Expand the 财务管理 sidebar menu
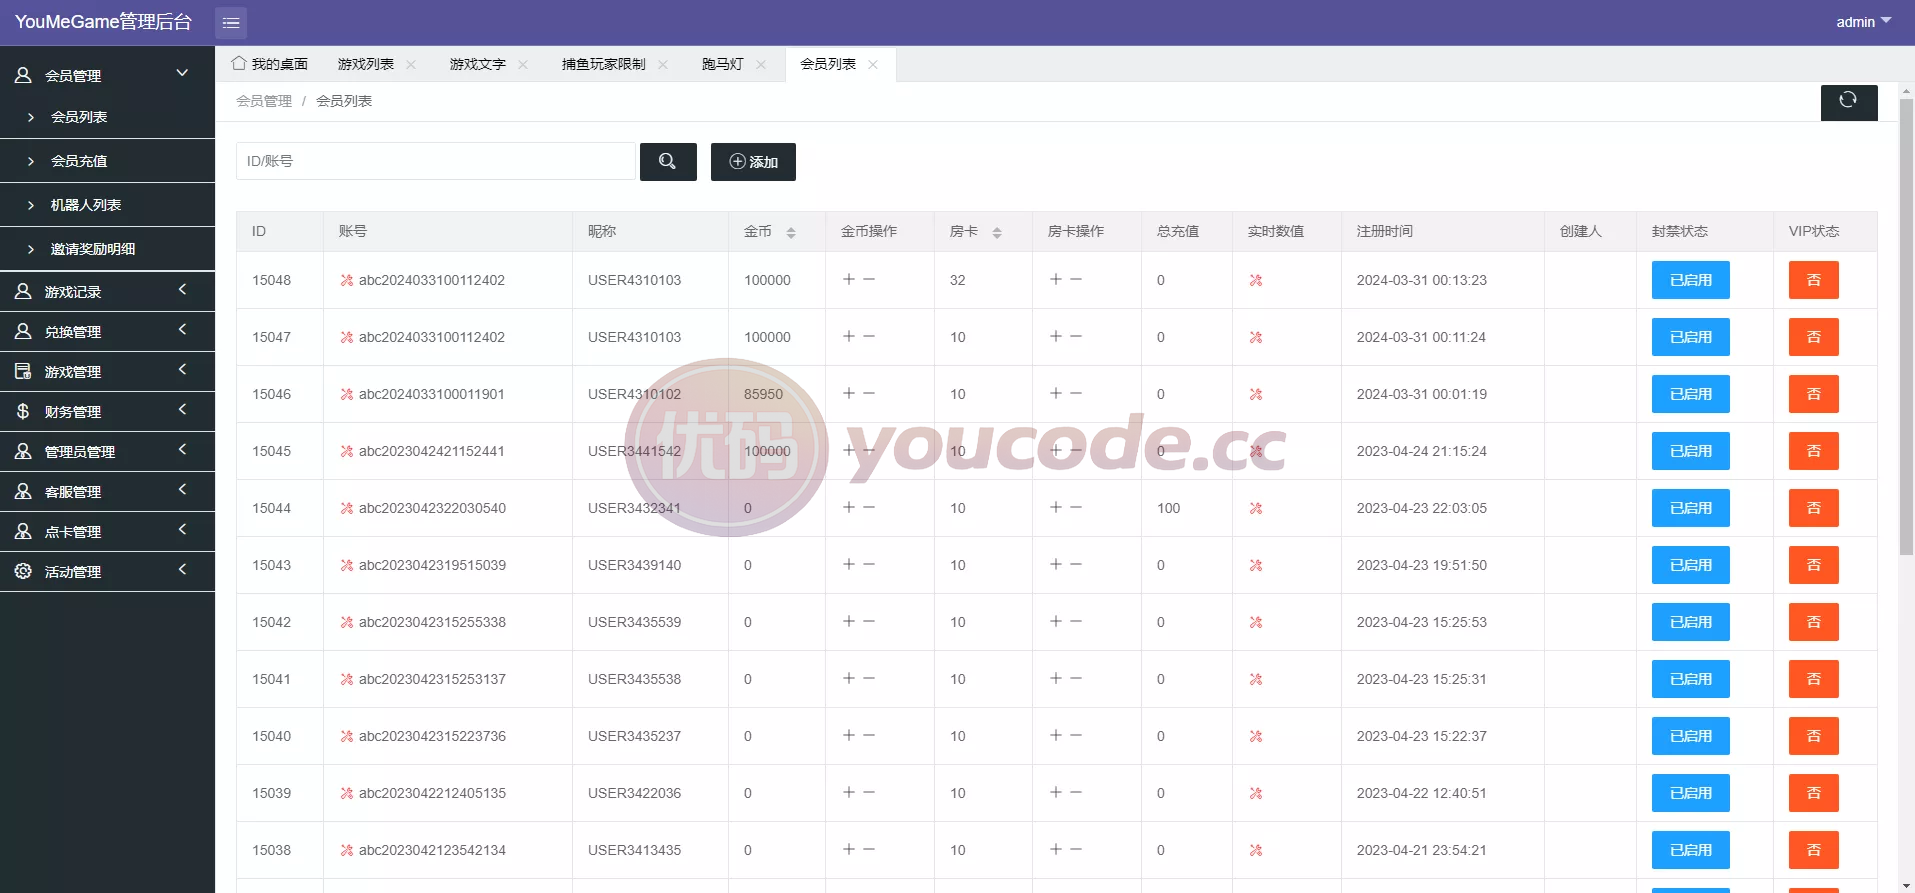The width and height of the screenshot is (1915, 893). coord(107,411)
